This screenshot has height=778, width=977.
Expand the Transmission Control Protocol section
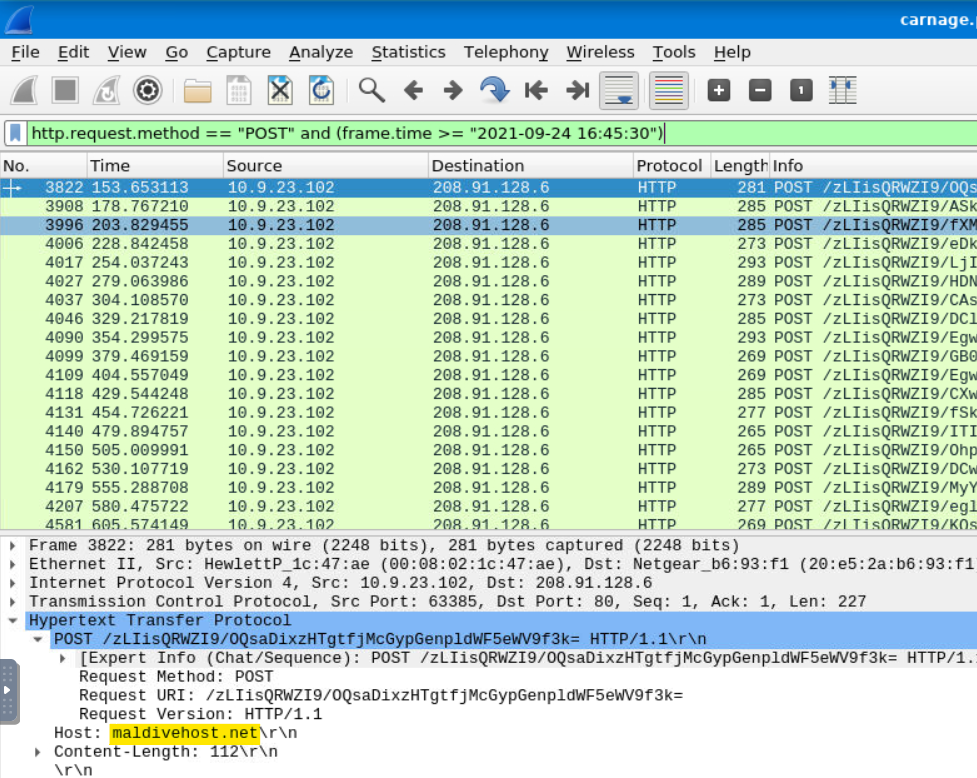coord(12,602)
